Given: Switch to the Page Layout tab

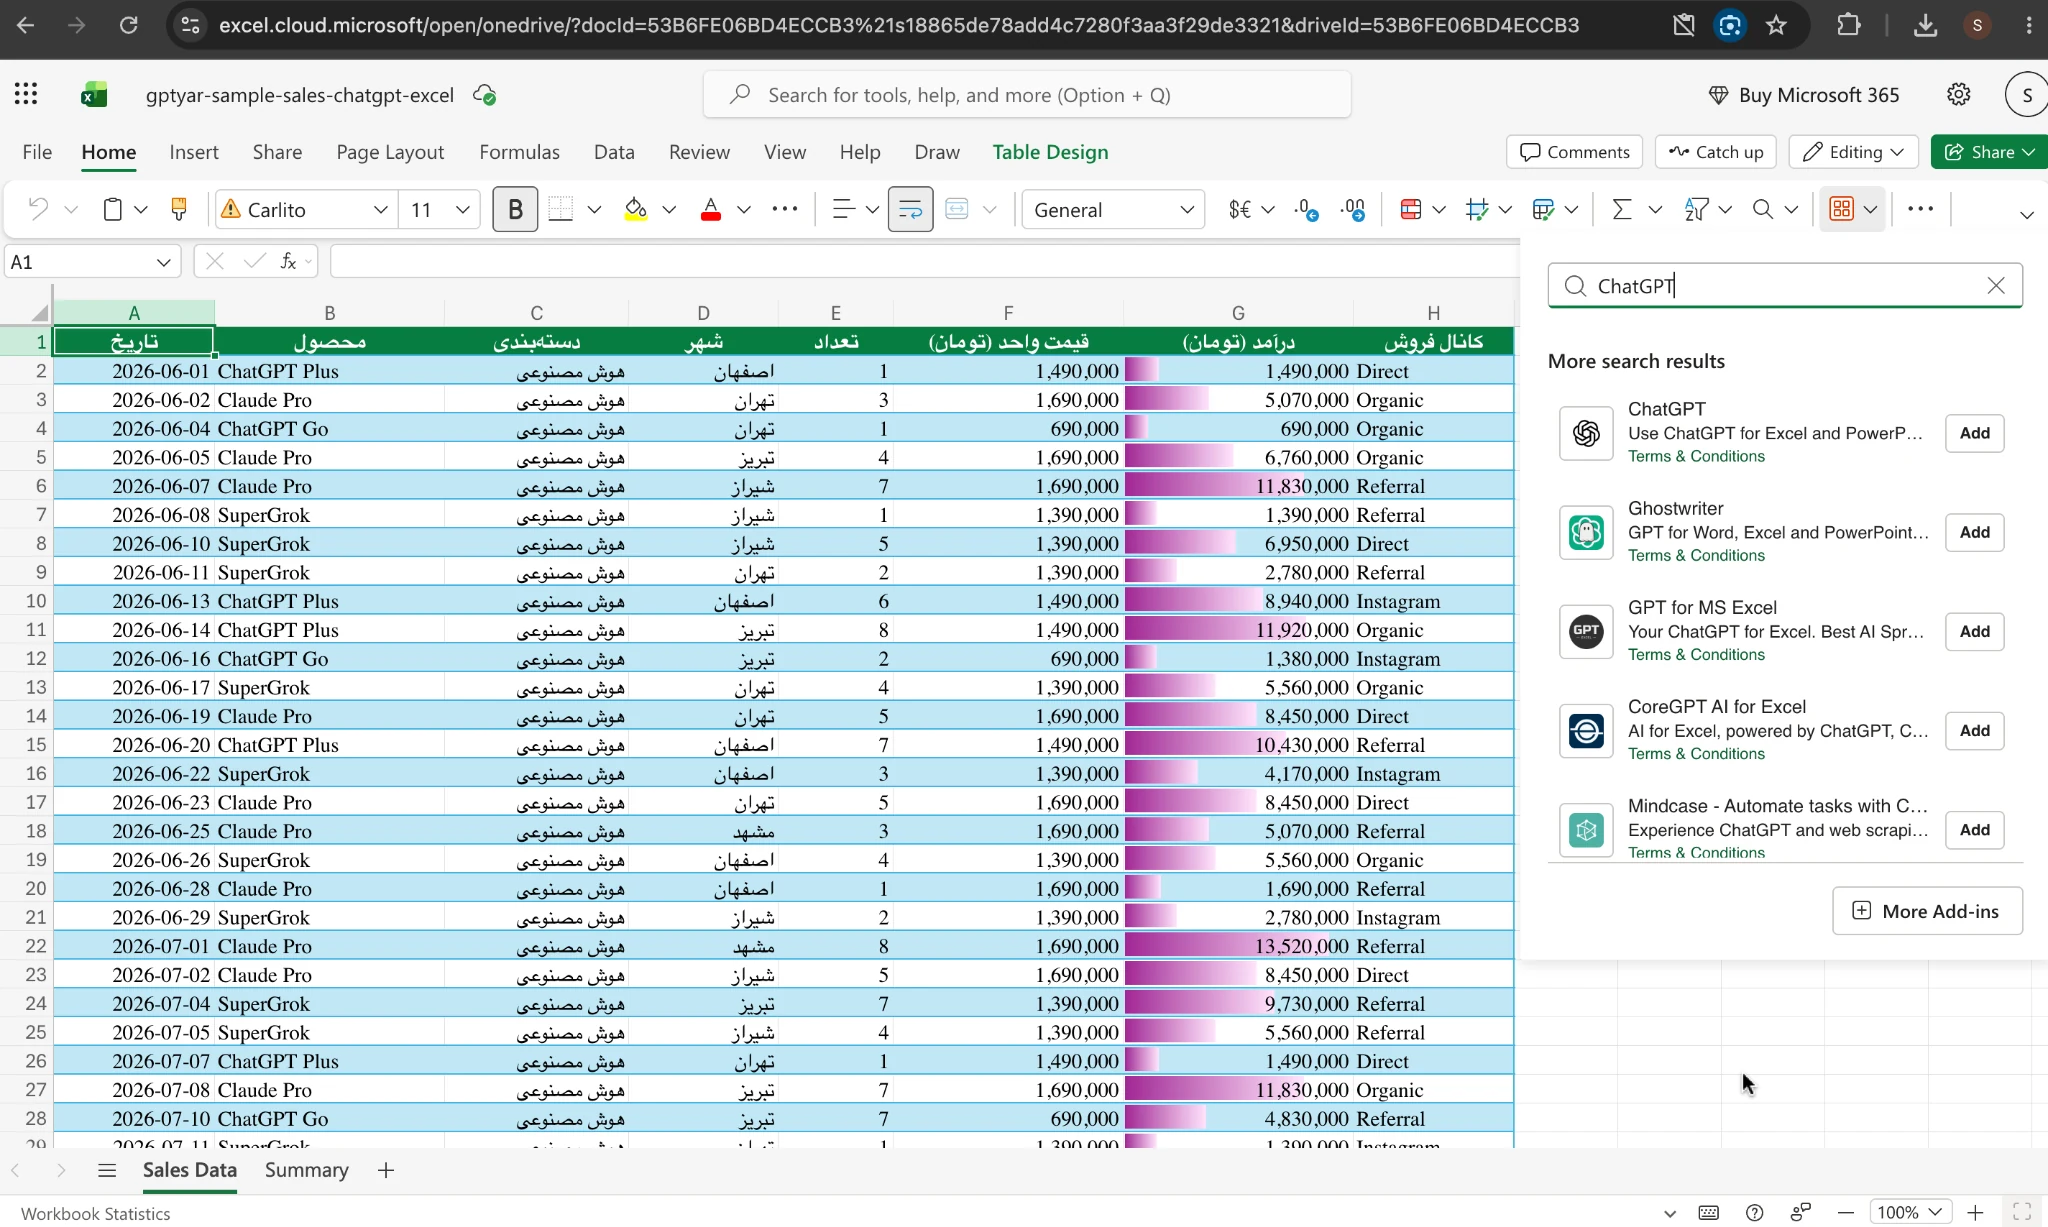Looking at the screenshot, I should point(390,152).
